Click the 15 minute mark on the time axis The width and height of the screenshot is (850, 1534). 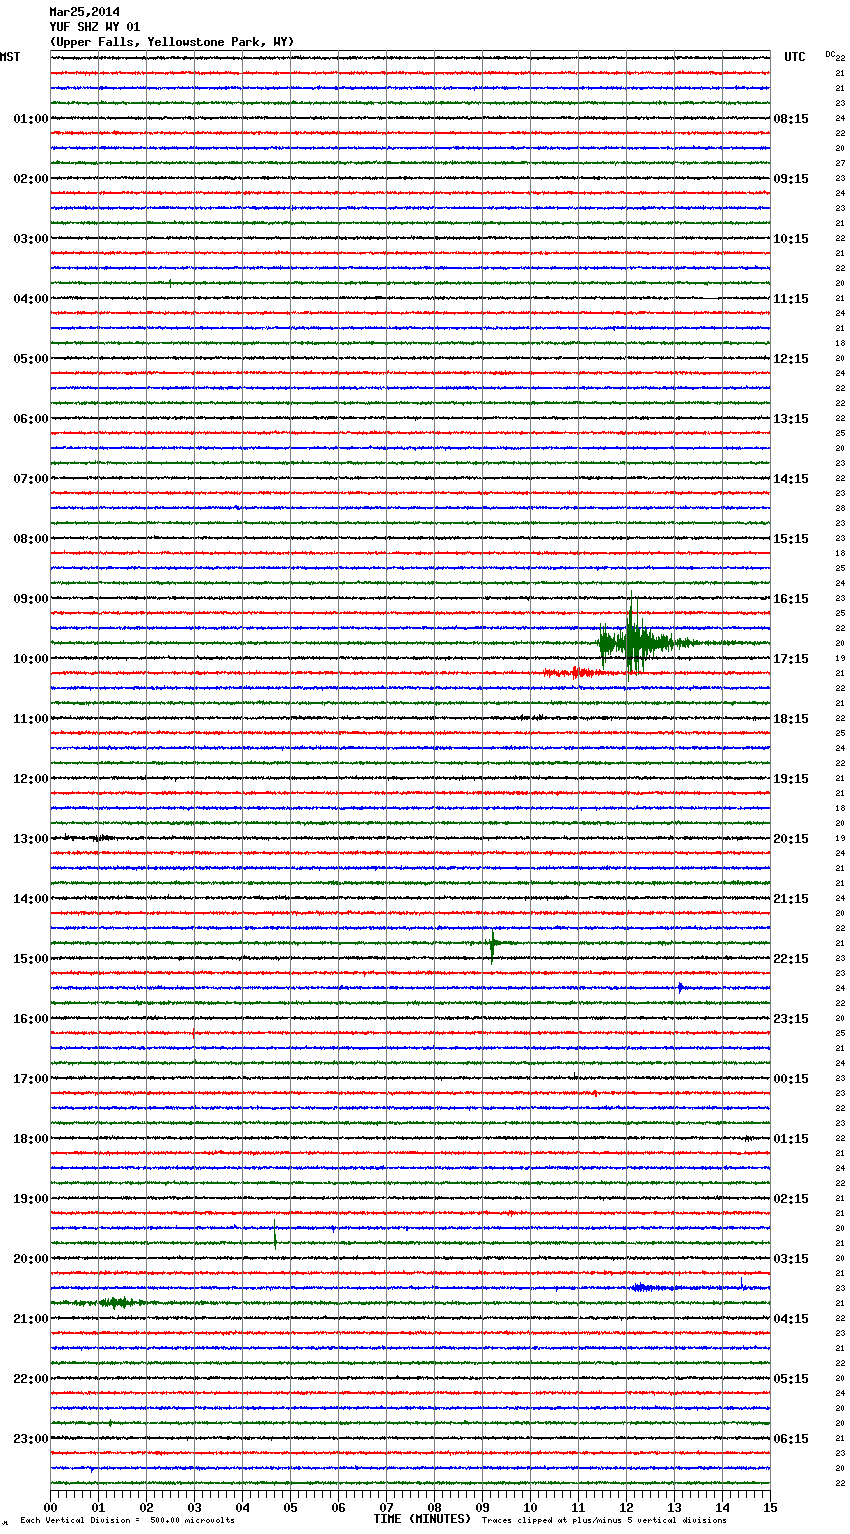(x=770, y=1507)
